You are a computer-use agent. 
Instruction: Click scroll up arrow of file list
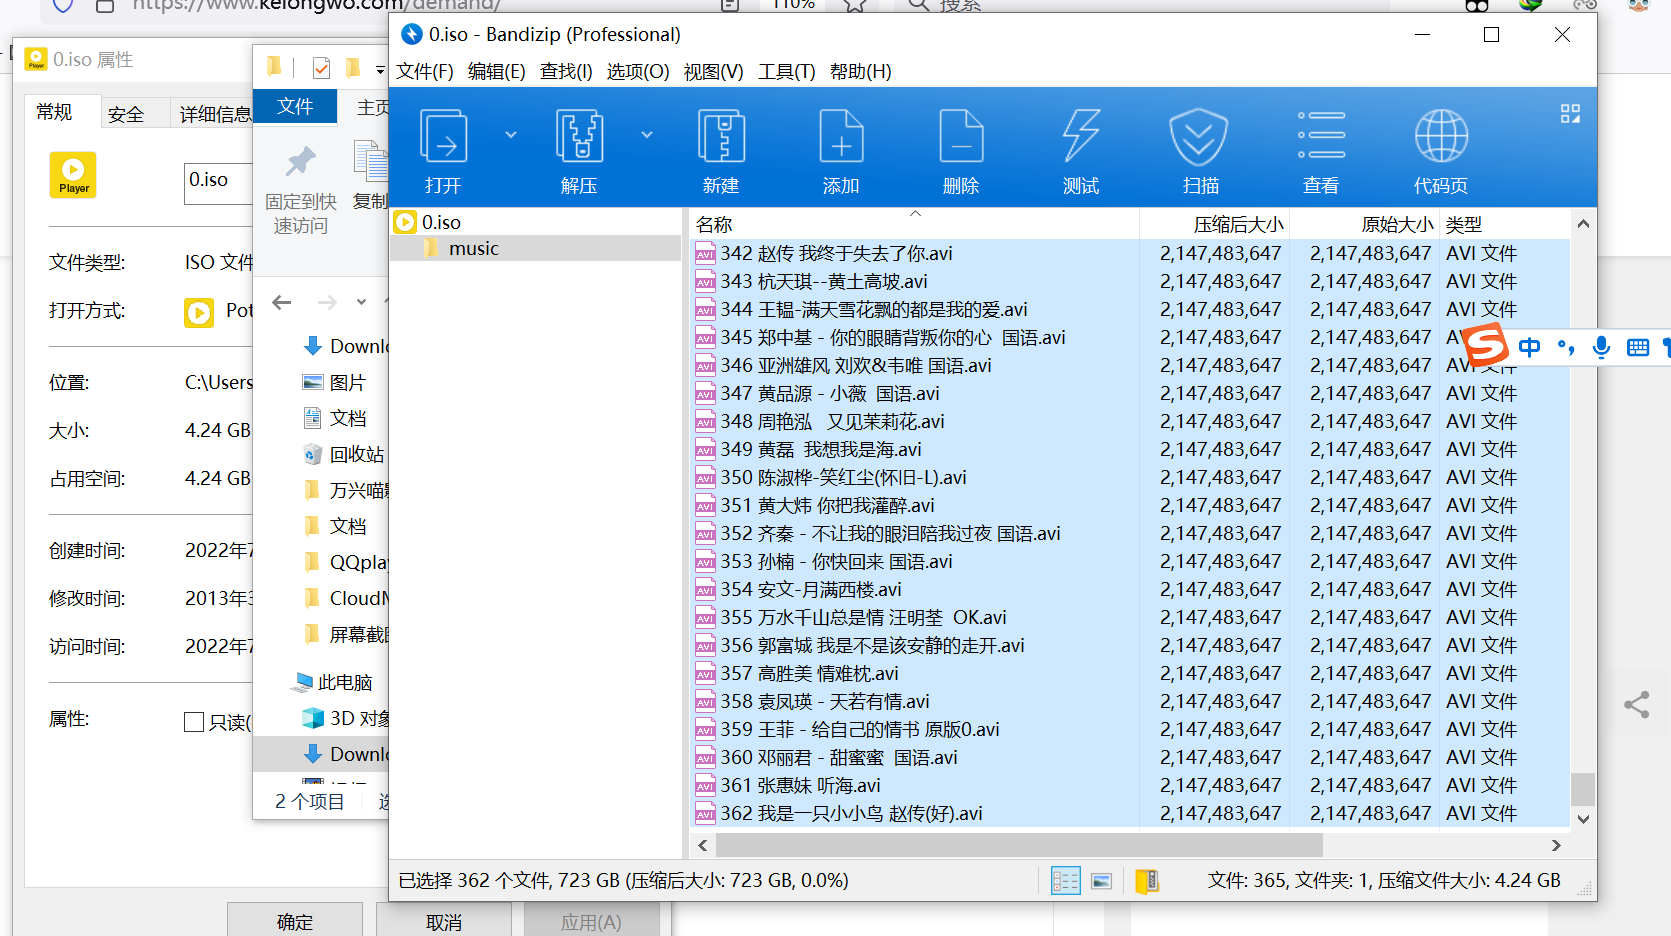pos(1583,224)
